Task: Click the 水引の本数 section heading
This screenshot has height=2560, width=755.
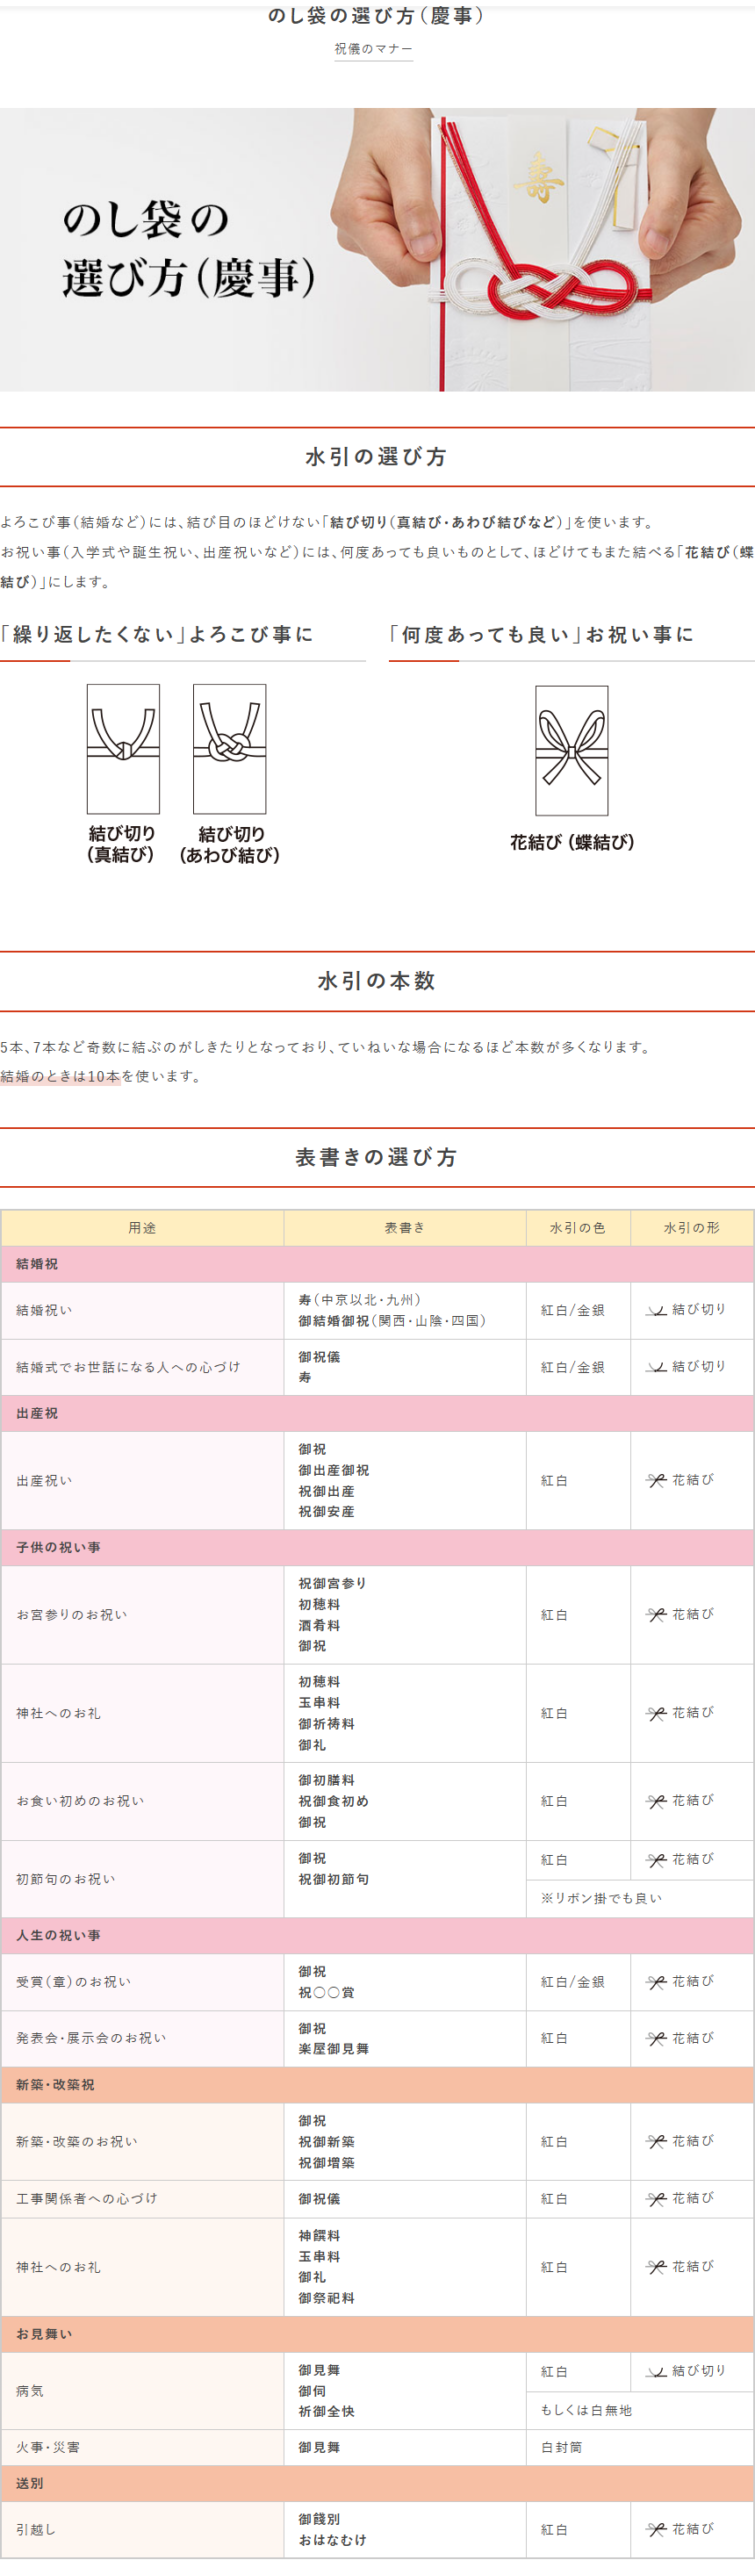Action: pyautogui.click(x=377, y=981)
